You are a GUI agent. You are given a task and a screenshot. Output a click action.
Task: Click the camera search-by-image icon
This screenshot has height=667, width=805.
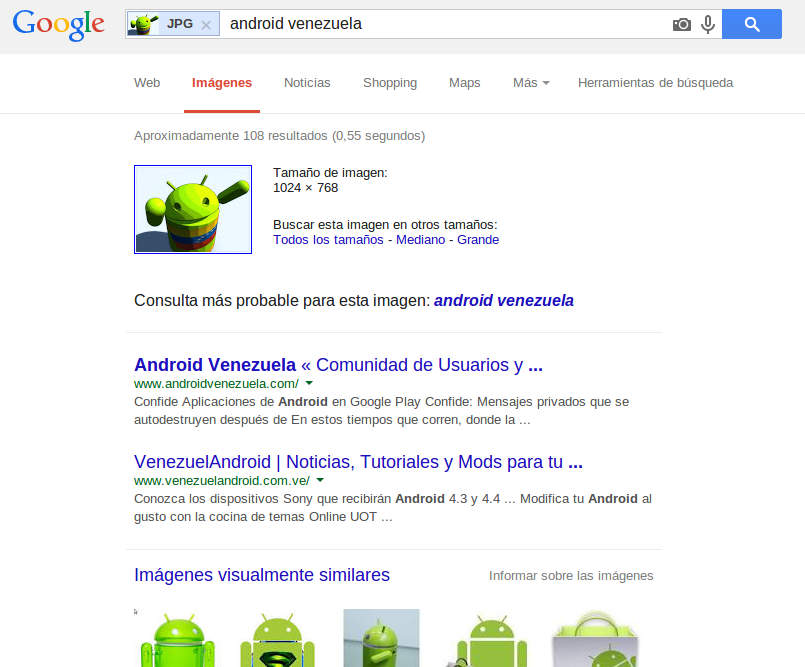pos(681,24)
